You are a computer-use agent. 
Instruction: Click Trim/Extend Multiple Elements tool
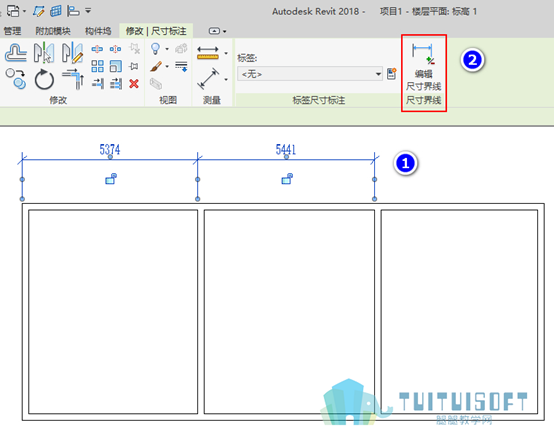click(x=116, y=84)
